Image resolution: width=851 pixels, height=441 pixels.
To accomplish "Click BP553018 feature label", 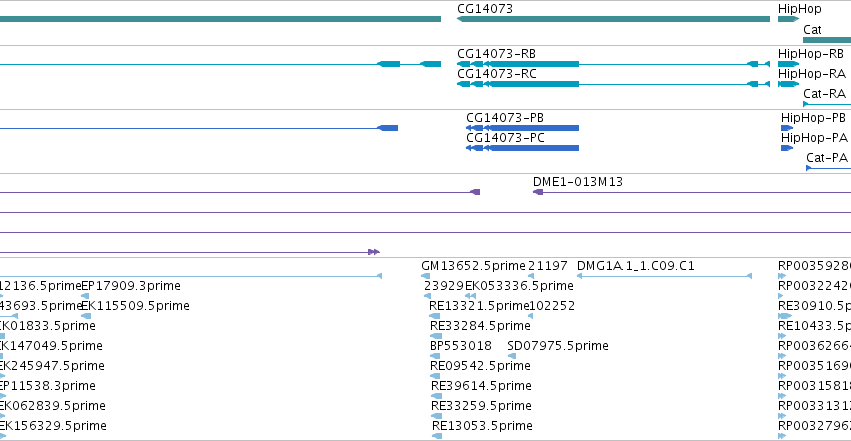I will [461, 346].
